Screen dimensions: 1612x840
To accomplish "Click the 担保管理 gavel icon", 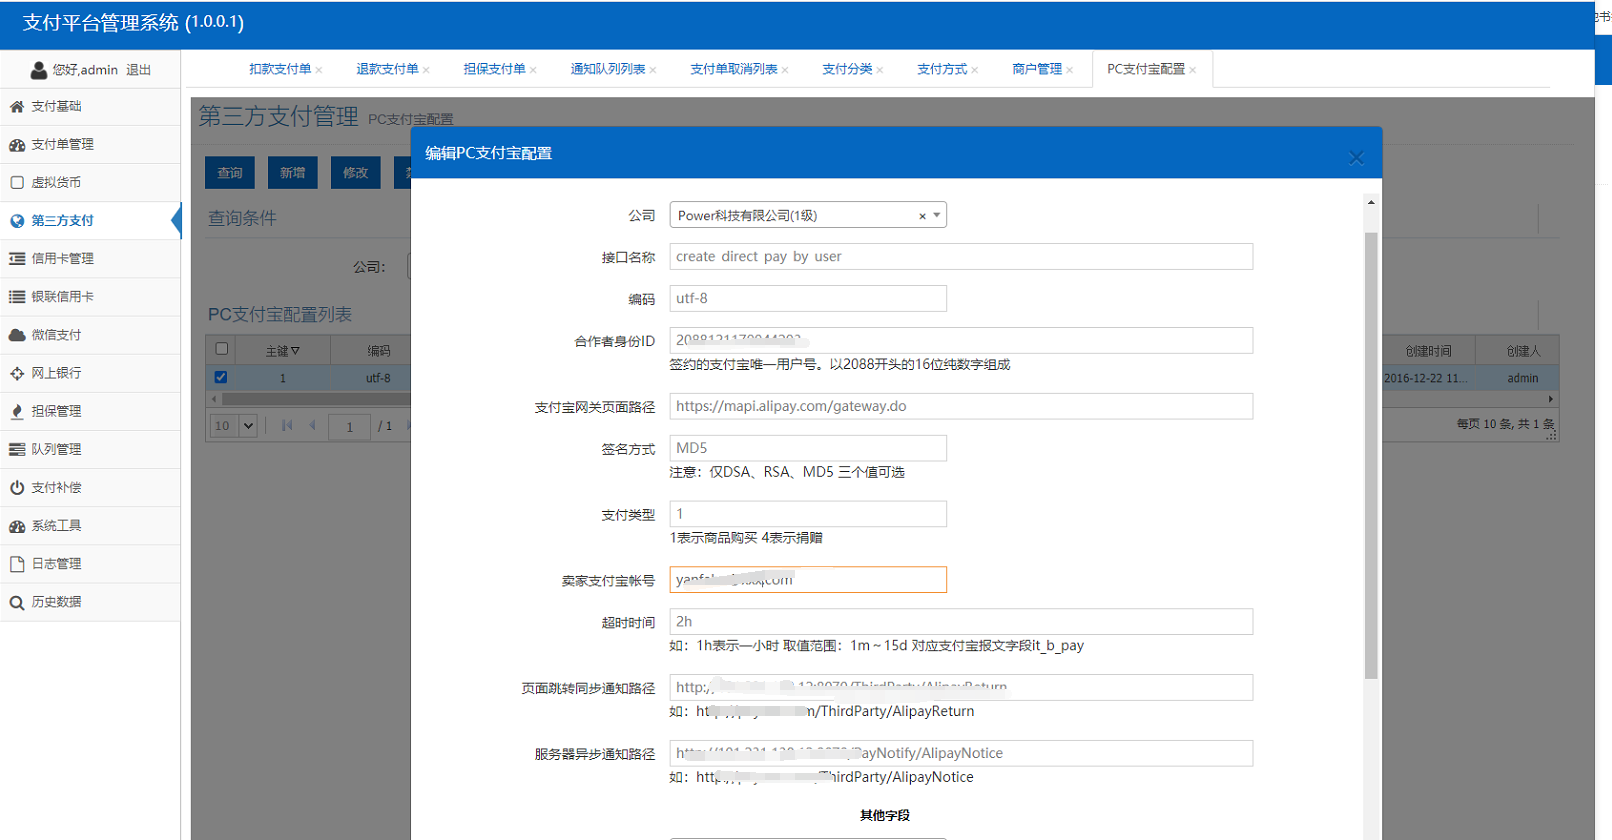I will (17, 411).
